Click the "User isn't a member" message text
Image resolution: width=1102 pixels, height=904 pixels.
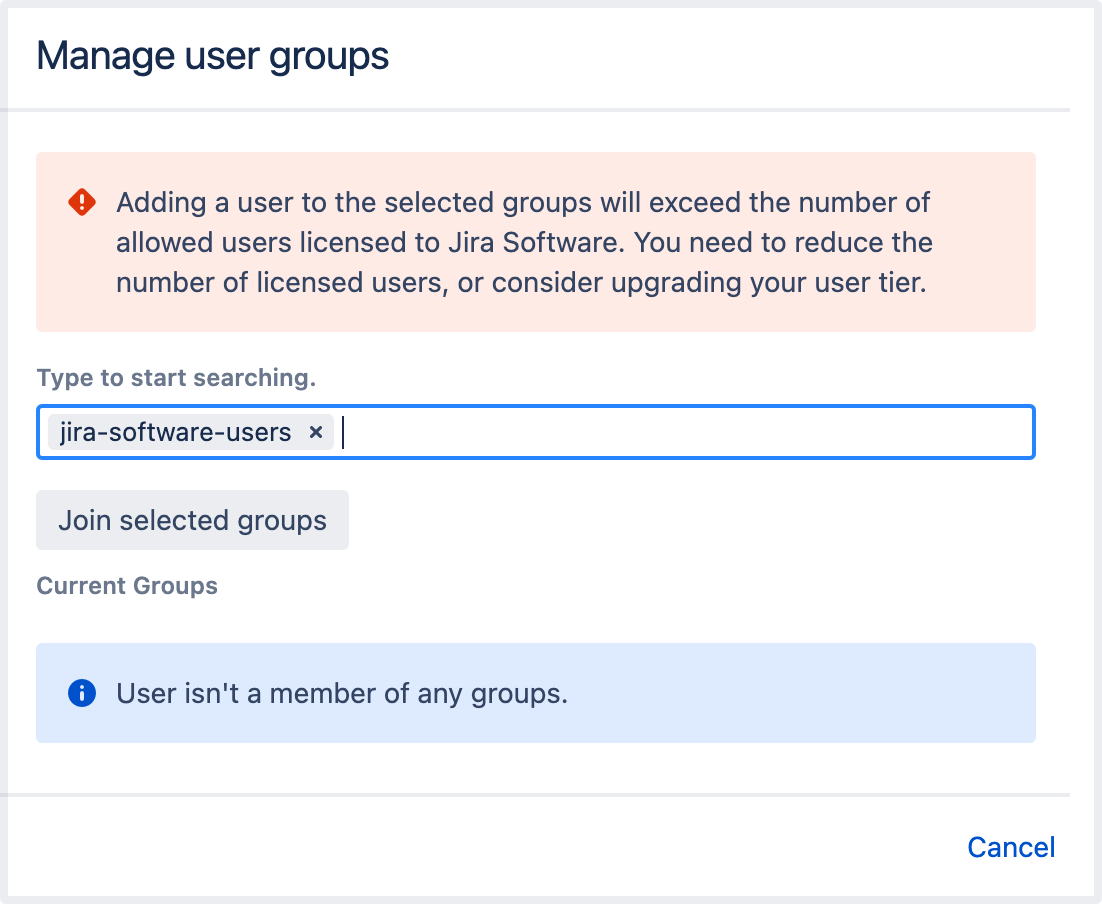coord(342,693)
